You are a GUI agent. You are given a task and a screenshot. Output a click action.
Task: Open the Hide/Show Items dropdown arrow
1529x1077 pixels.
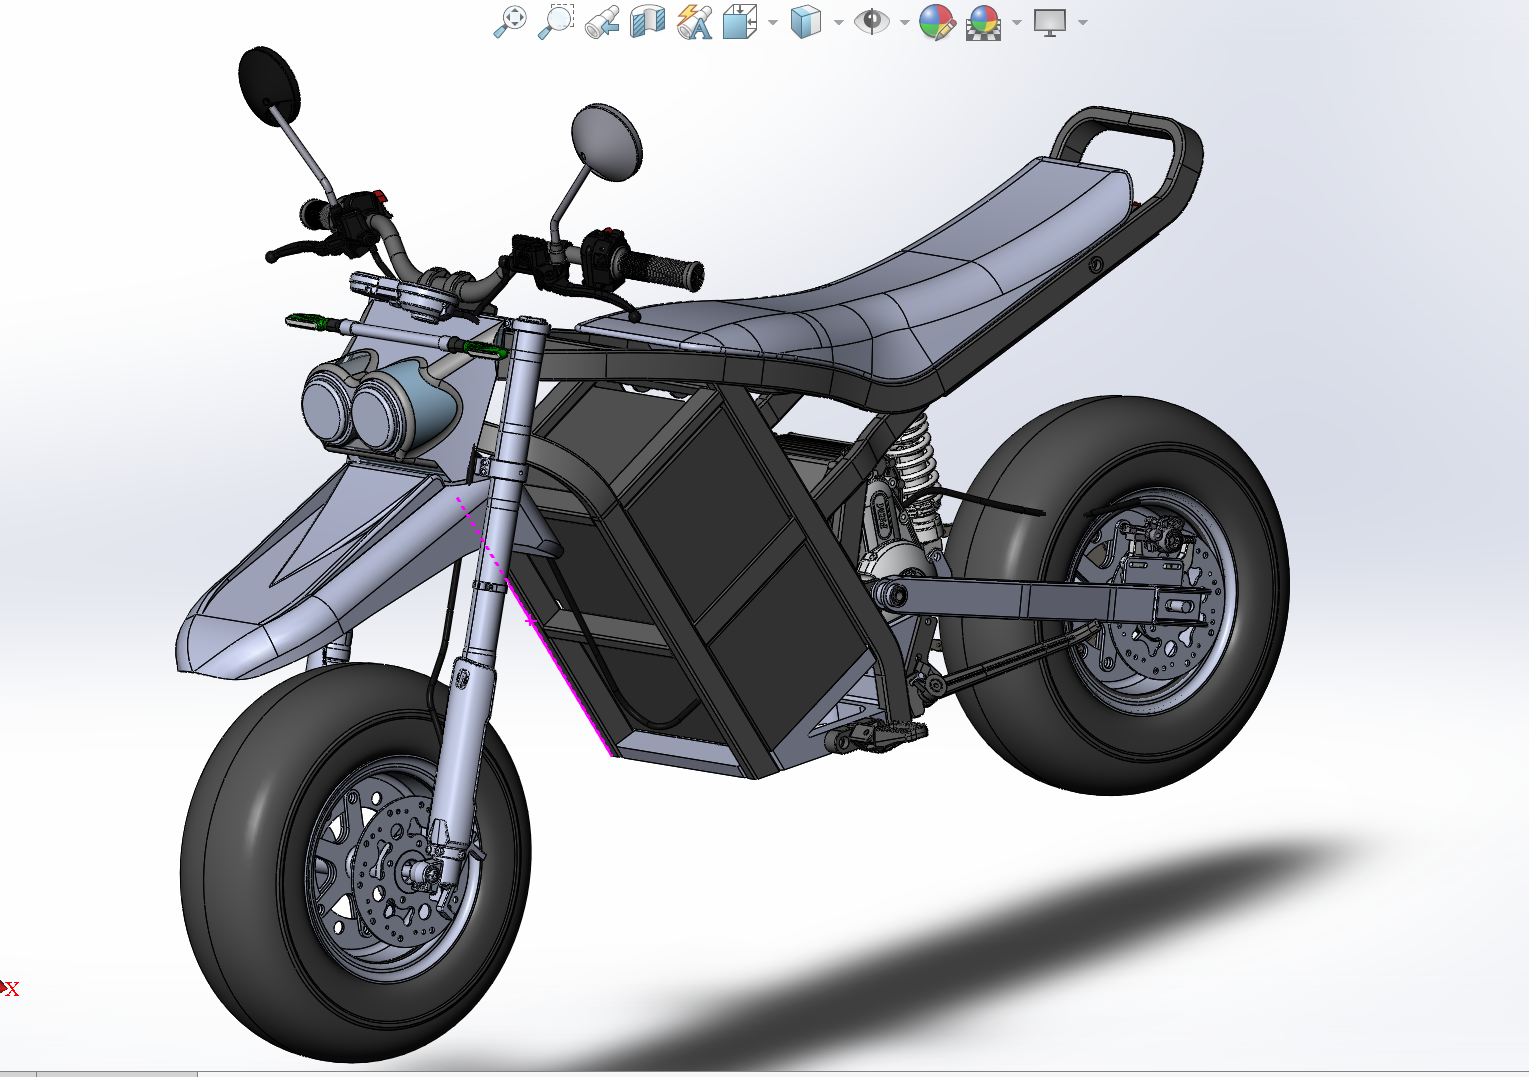[x=905, y=23]
